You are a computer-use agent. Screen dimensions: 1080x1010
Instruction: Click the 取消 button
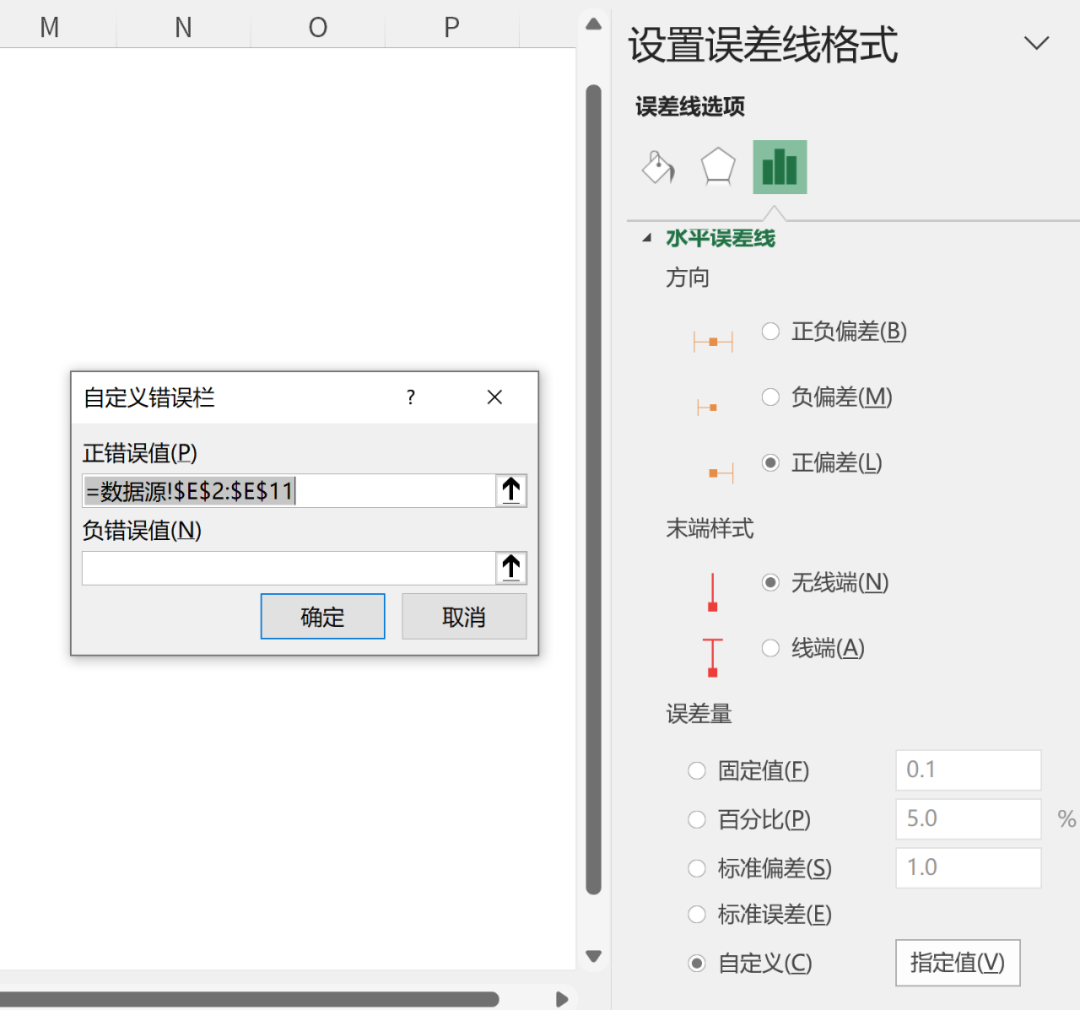(464, 617)
